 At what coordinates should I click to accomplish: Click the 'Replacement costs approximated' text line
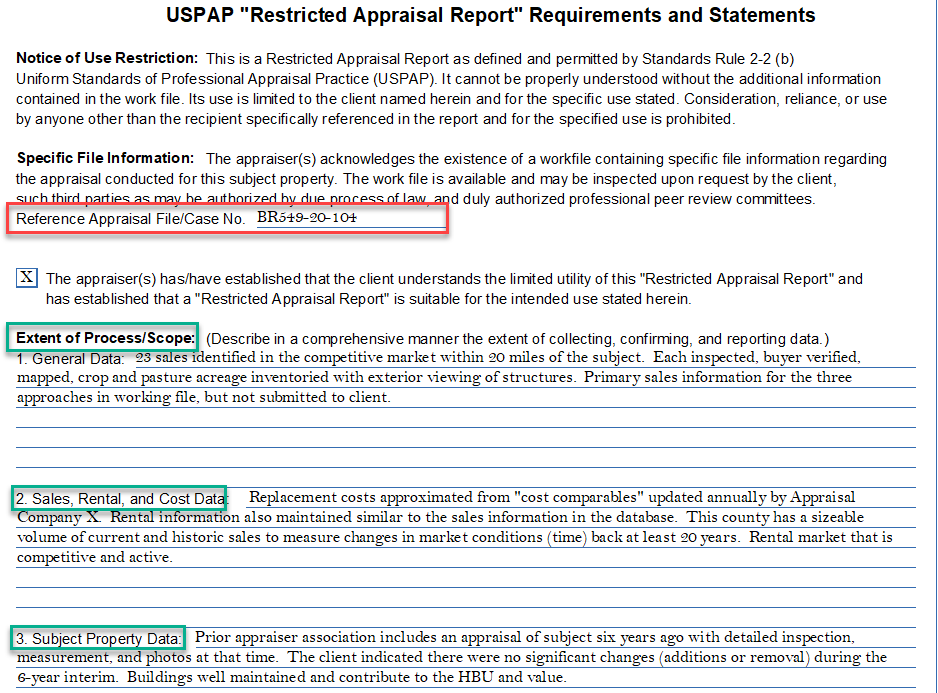[551, 497]
